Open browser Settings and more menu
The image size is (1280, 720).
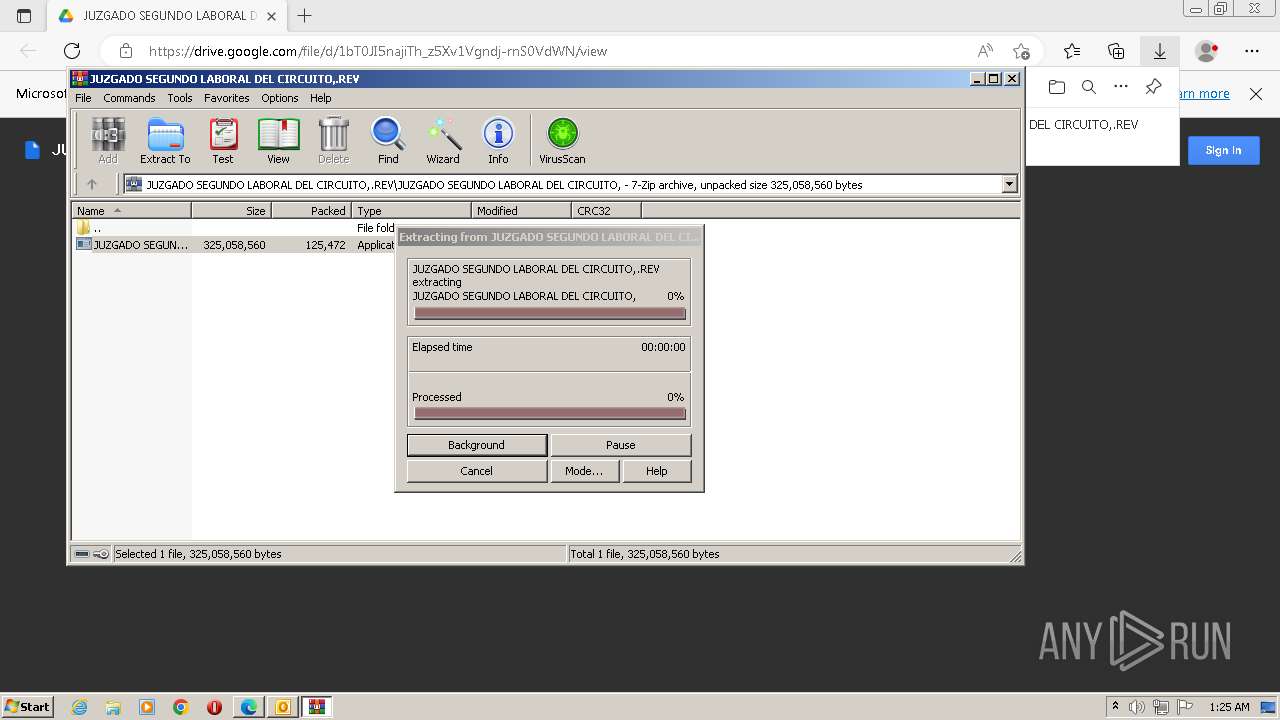coord(1252,51)
